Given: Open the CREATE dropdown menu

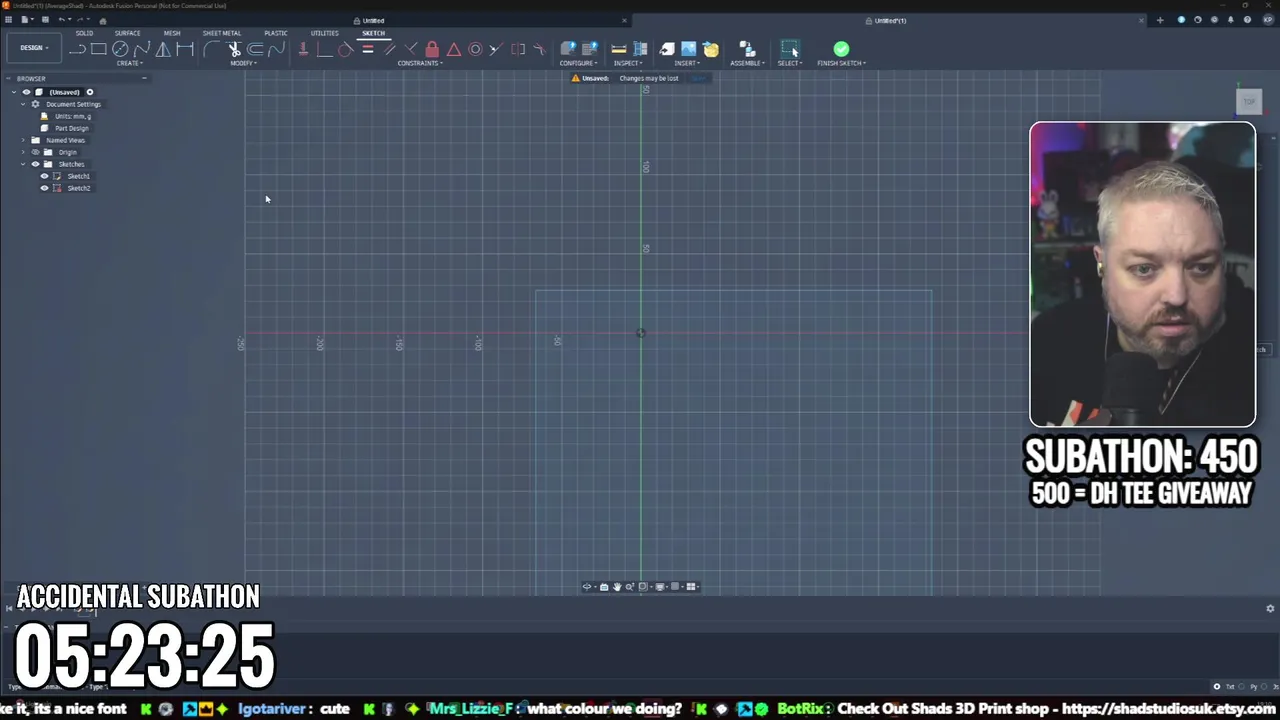Looking at the screenshot, I should click(129, 63).
